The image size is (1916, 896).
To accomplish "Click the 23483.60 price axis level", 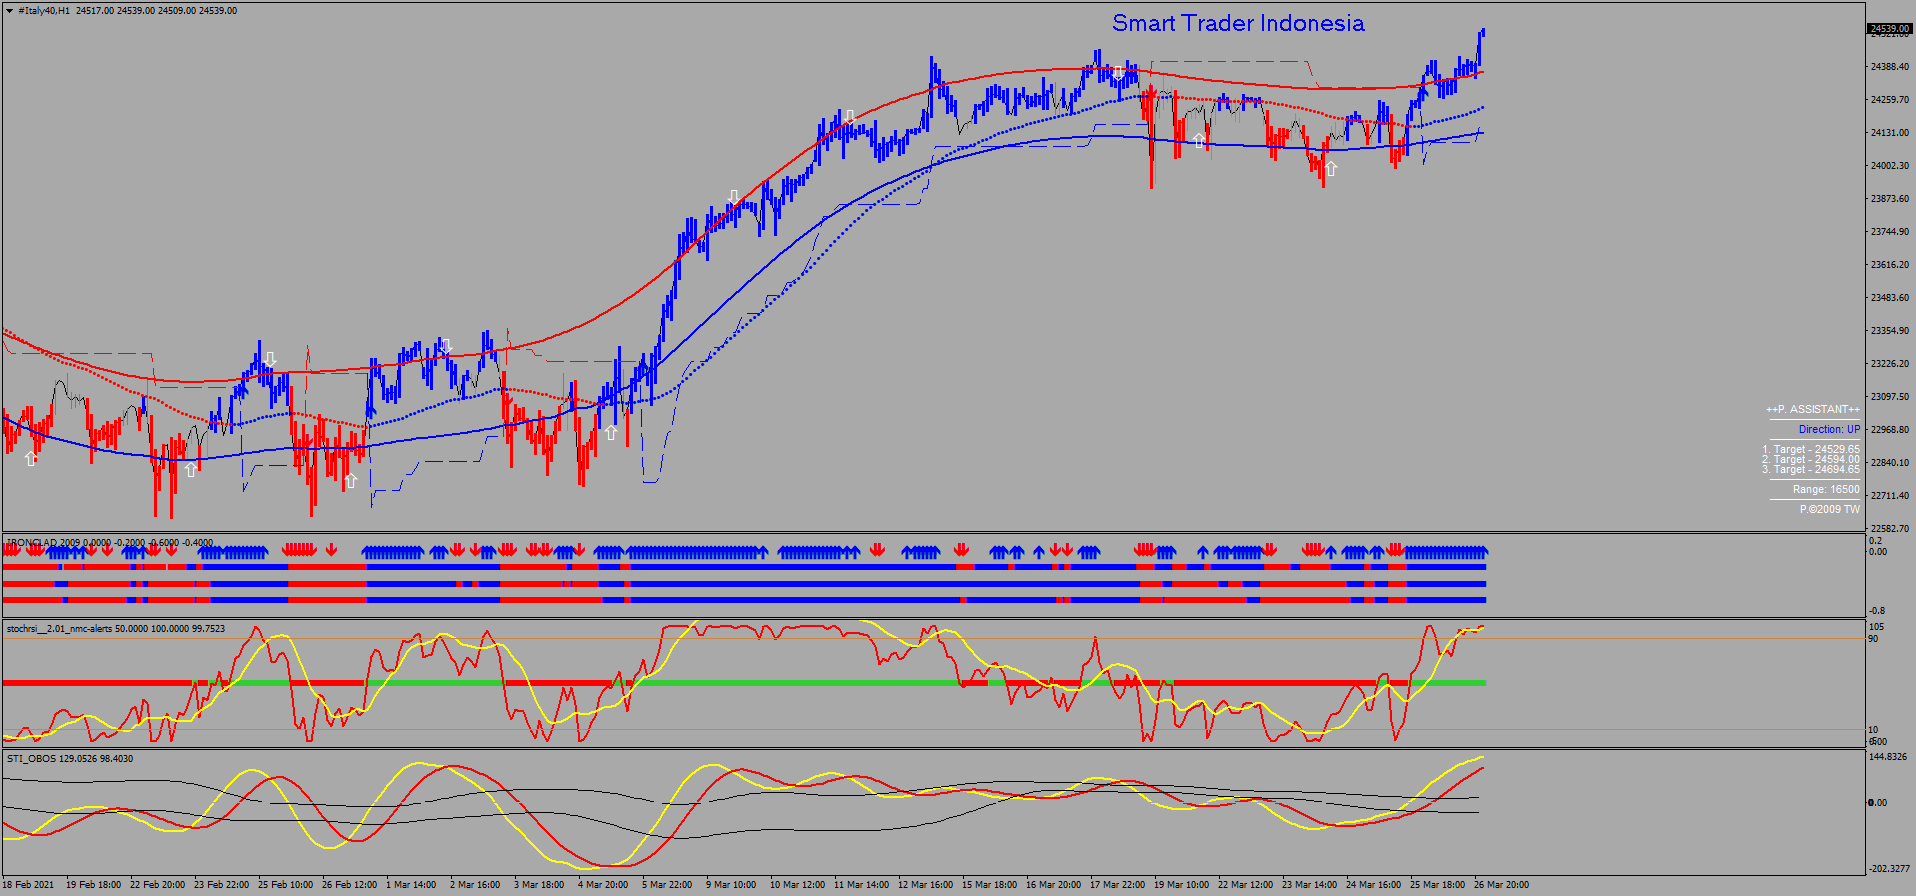I will [x=1889, y=298].
